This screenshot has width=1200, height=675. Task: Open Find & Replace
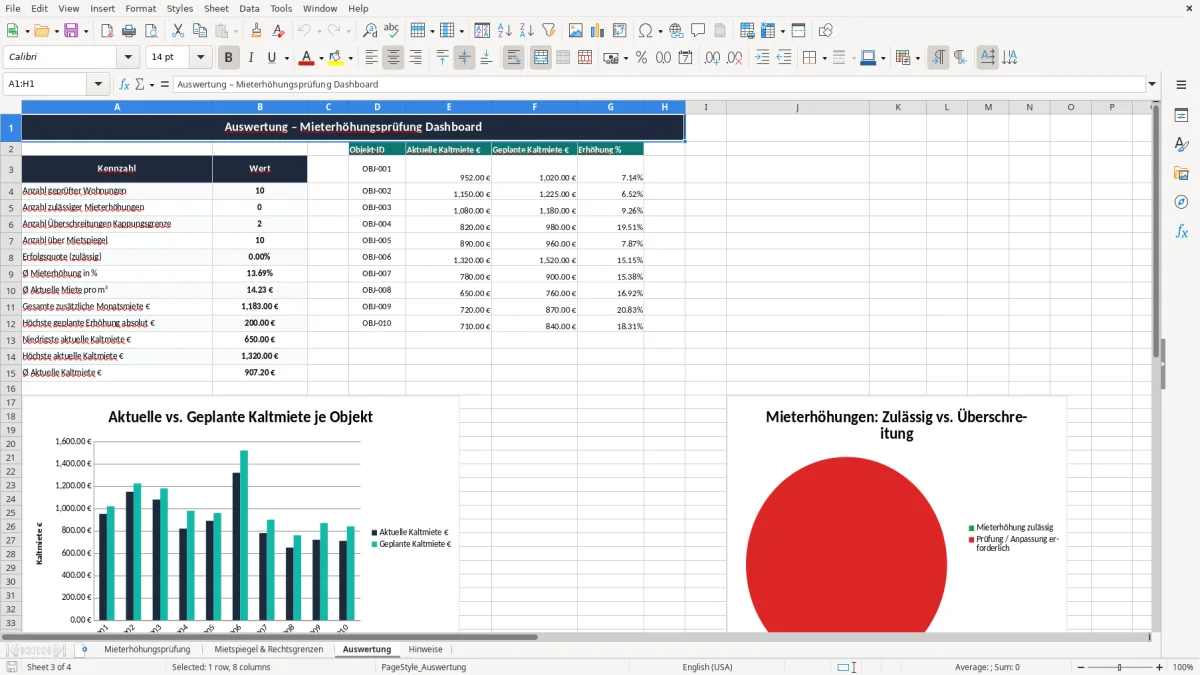[x=370, y=31]
